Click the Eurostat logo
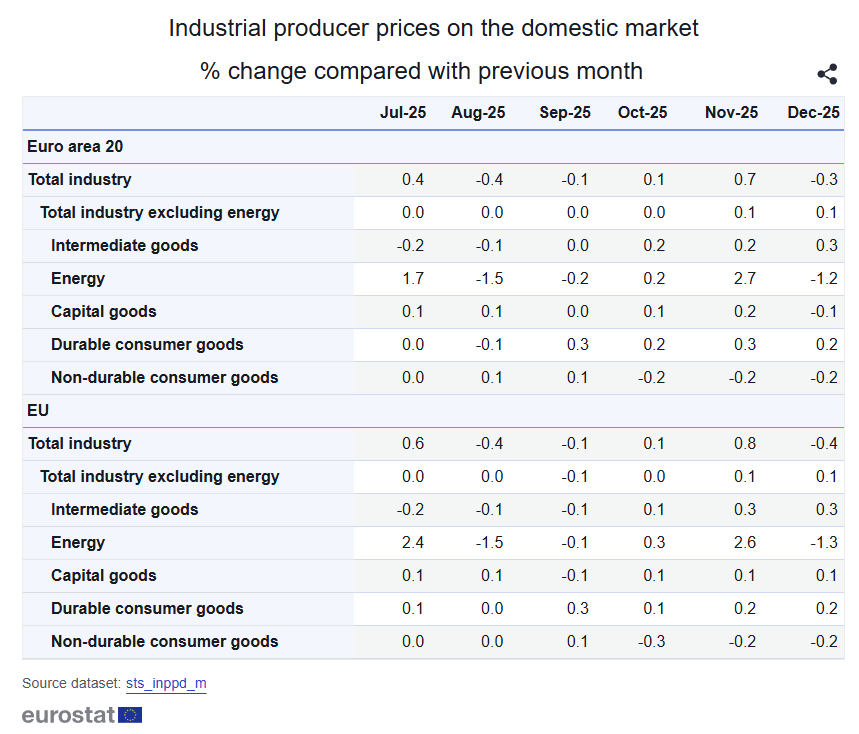This screenshot has width=859, height=734. [82, 715]
